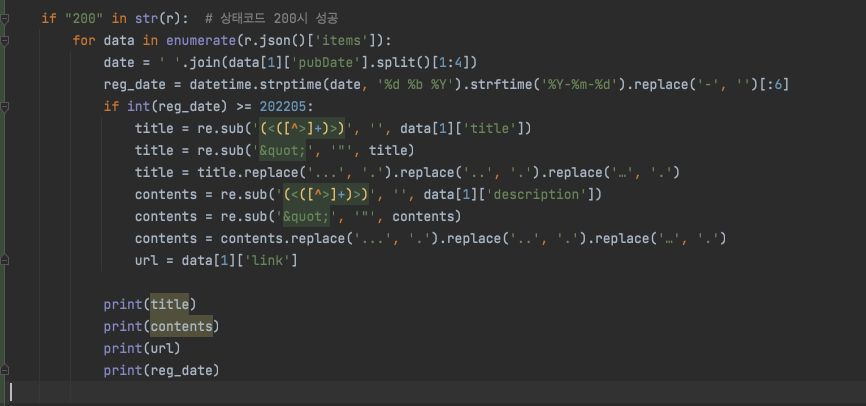Screen dimensions: 866x406
Task: Click the highlighted 'contents' inside print(contents)
Action: (x=182, y=326)
